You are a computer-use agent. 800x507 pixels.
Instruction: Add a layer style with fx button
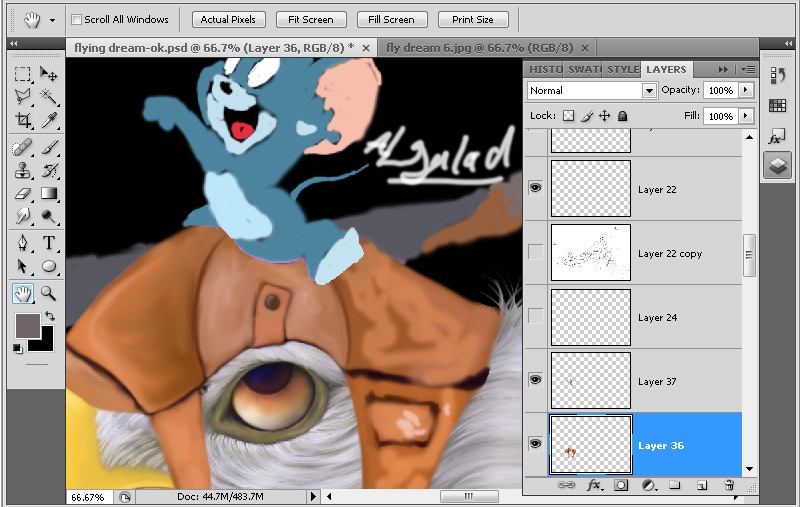(594, 485)
